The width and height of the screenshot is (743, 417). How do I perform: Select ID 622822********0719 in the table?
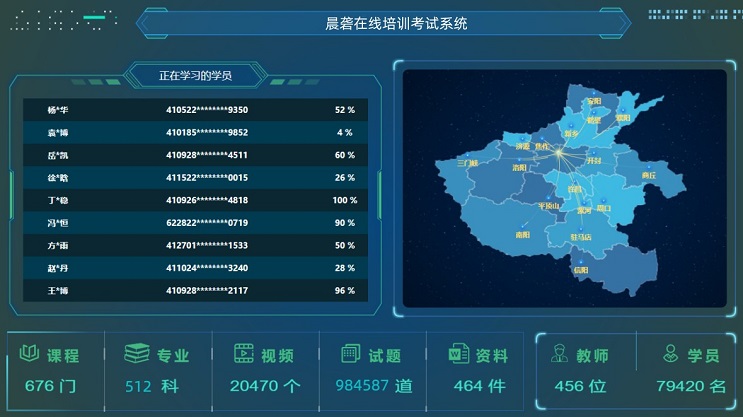[207, 223]
